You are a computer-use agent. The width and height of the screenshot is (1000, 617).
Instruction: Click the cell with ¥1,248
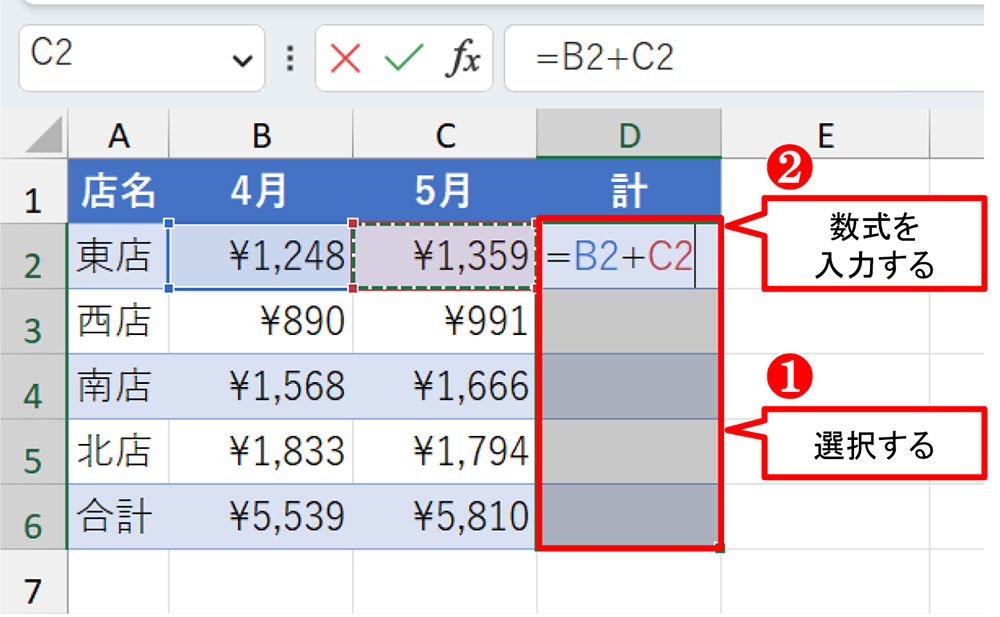(x=261, y=256)
